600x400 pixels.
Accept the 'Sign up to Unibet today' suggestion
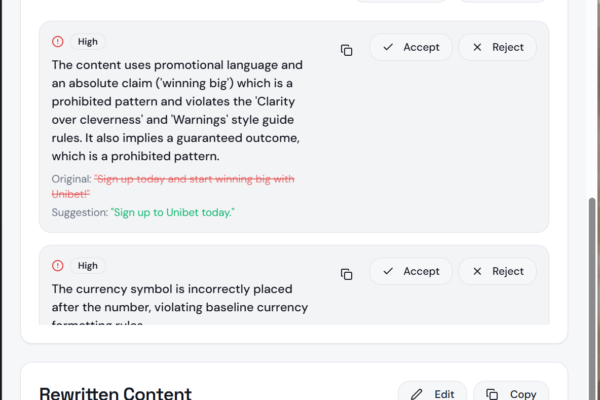tap(411, 47)
